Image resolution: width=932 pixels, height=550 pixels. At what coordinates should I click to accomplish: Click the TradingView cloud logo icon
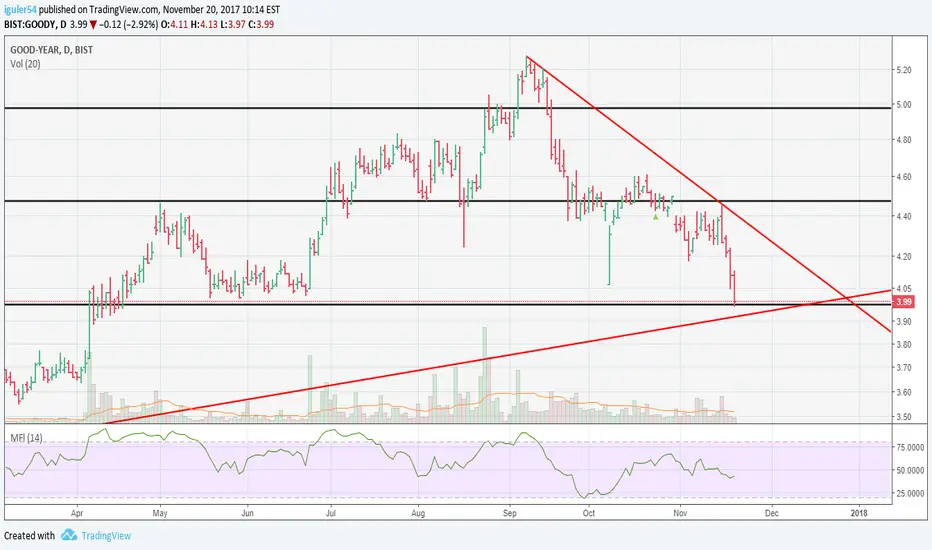pos(69,535)
